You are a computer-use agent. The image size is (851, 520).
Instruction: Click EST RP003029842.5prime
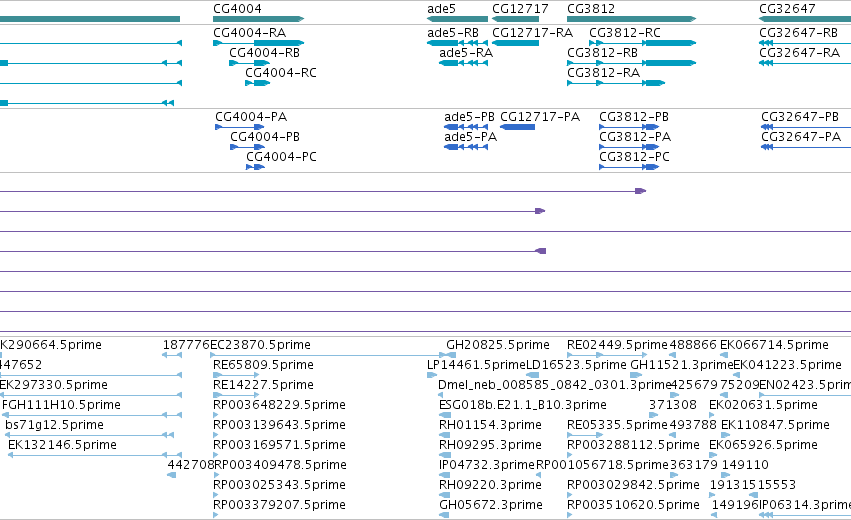(633, 485)
